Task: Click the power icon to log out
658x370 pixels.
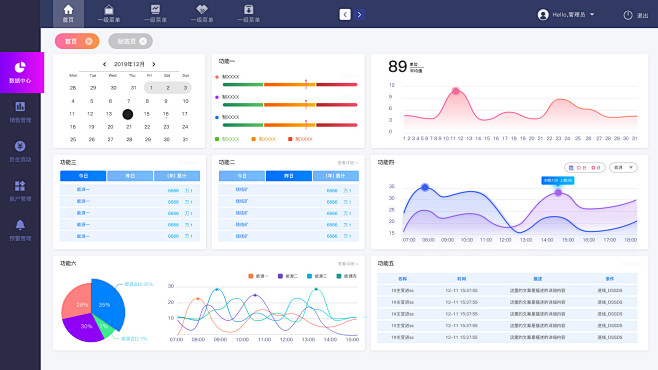Action: (x=628, y=15)
